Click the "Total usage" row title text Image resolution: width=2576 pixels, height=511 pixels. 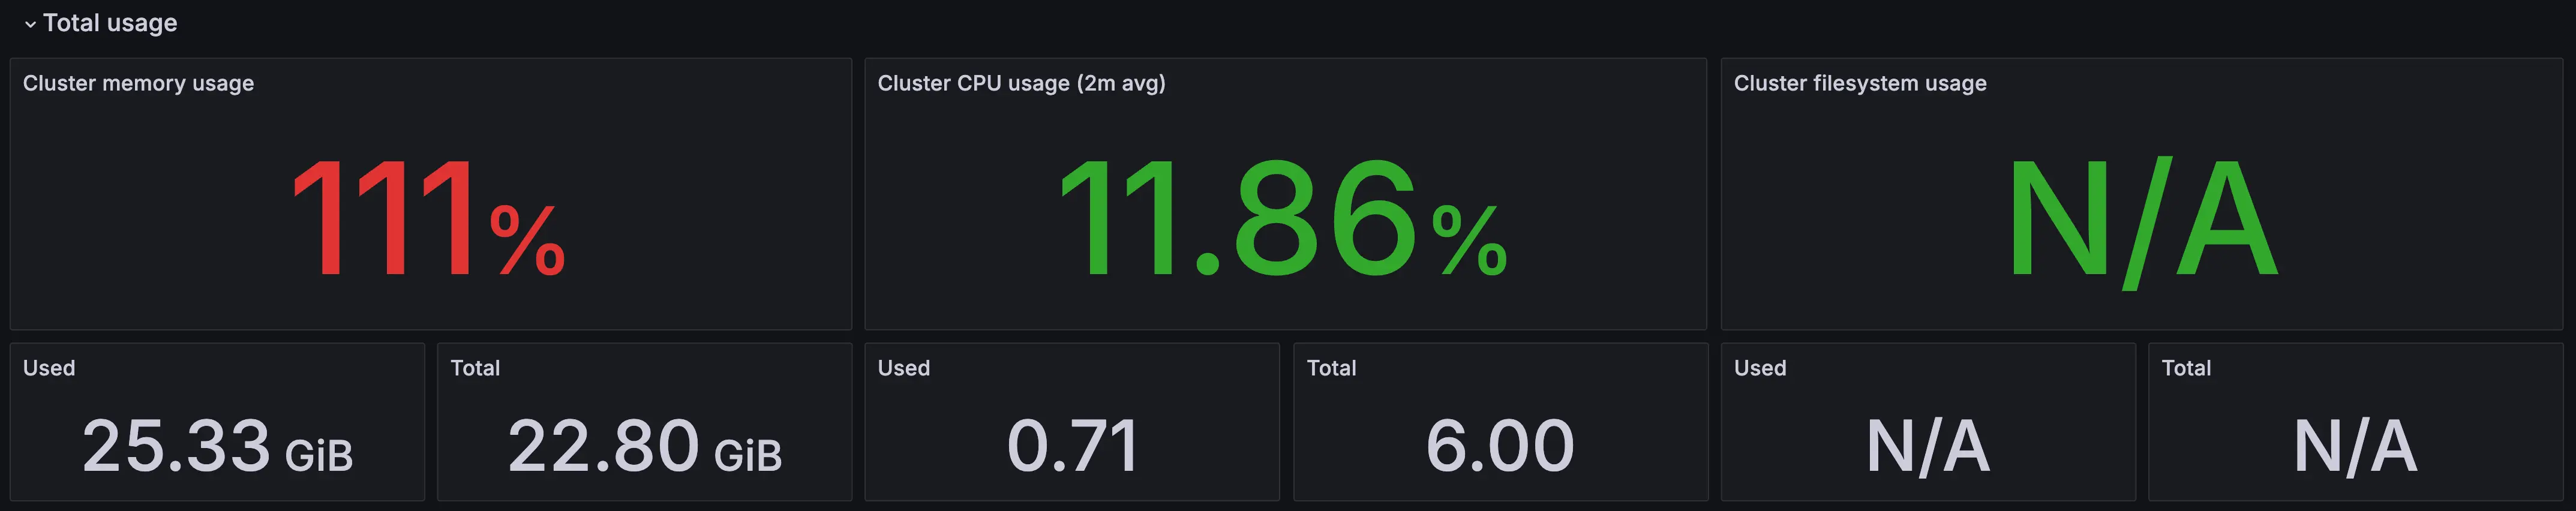pyautogui.click(x=110, y=23)
